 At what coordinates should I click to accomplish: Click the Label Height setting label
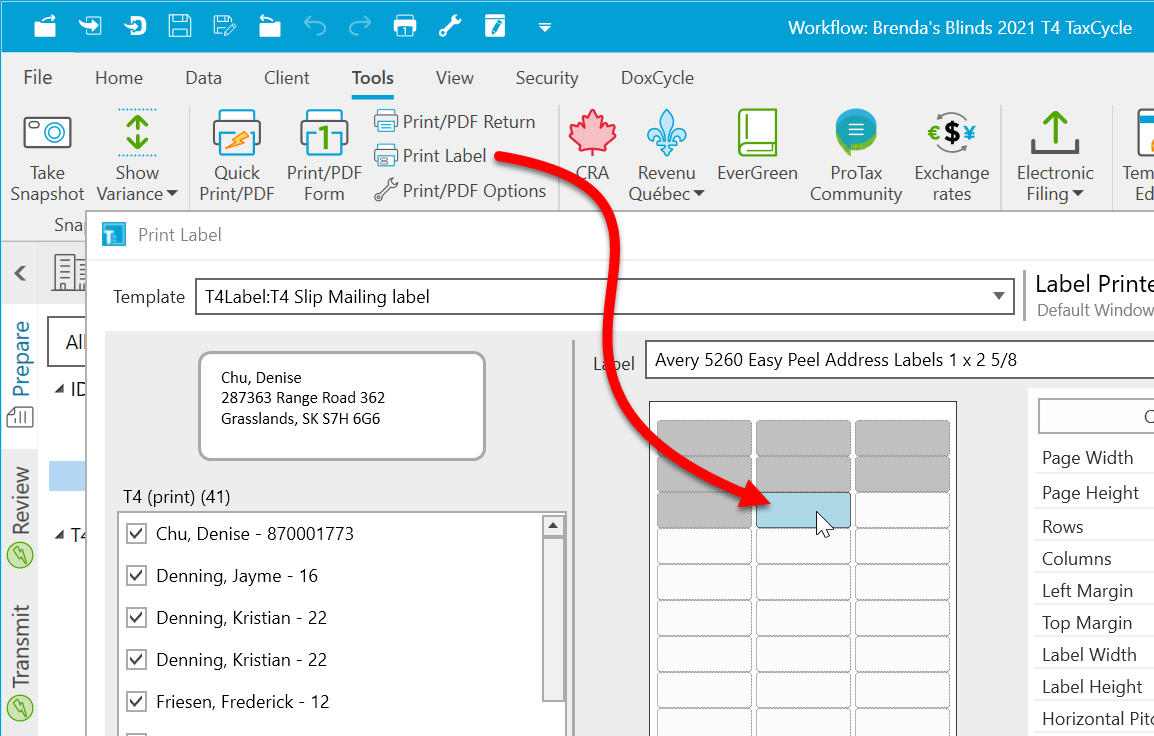click(1091, 687)
